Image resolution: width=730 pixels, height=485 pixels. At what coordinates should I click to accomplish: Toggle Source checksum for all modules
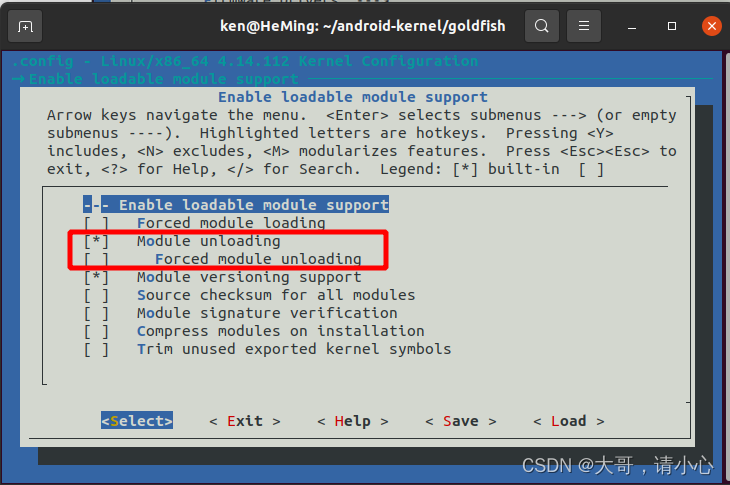click(96, 295)
